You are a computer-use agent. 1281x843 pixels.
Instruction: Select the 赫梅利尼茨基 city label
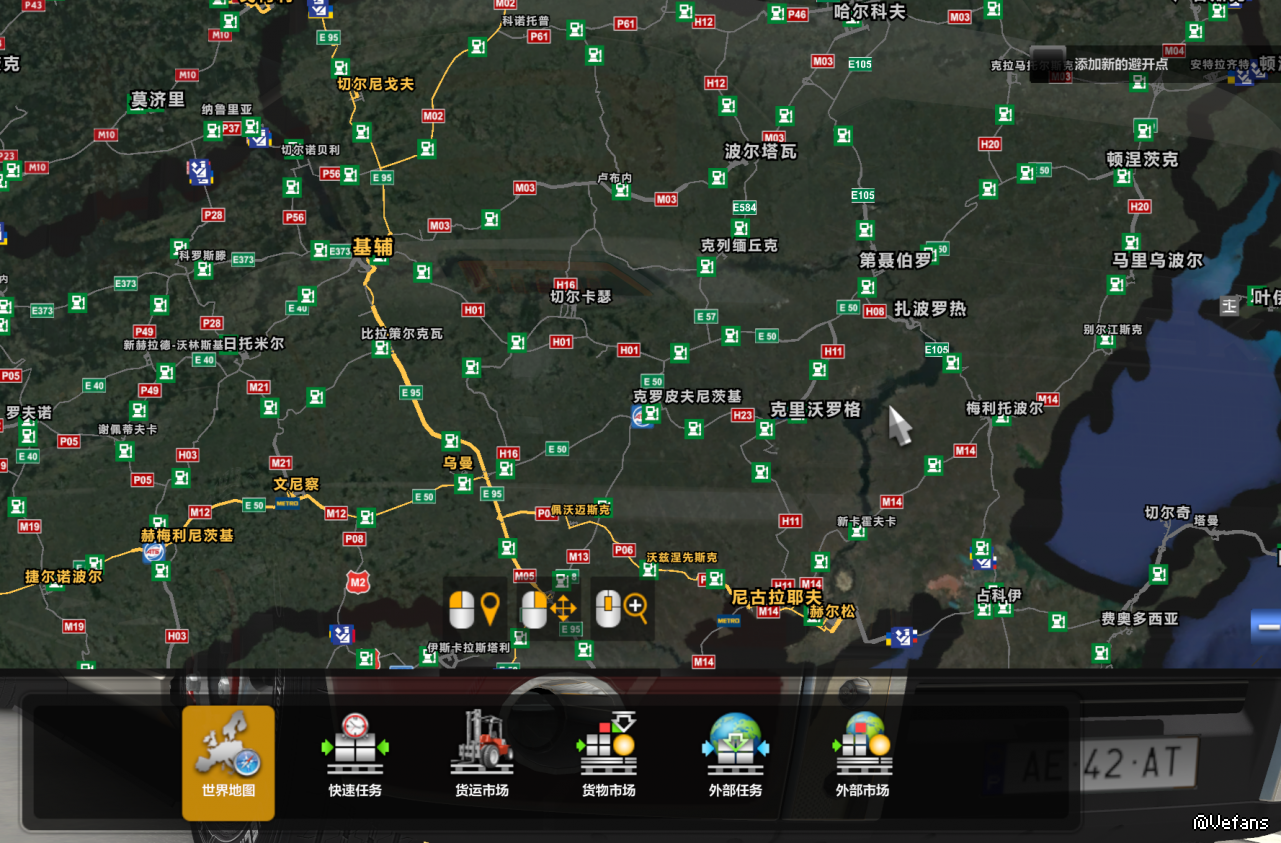coord(187,535)
